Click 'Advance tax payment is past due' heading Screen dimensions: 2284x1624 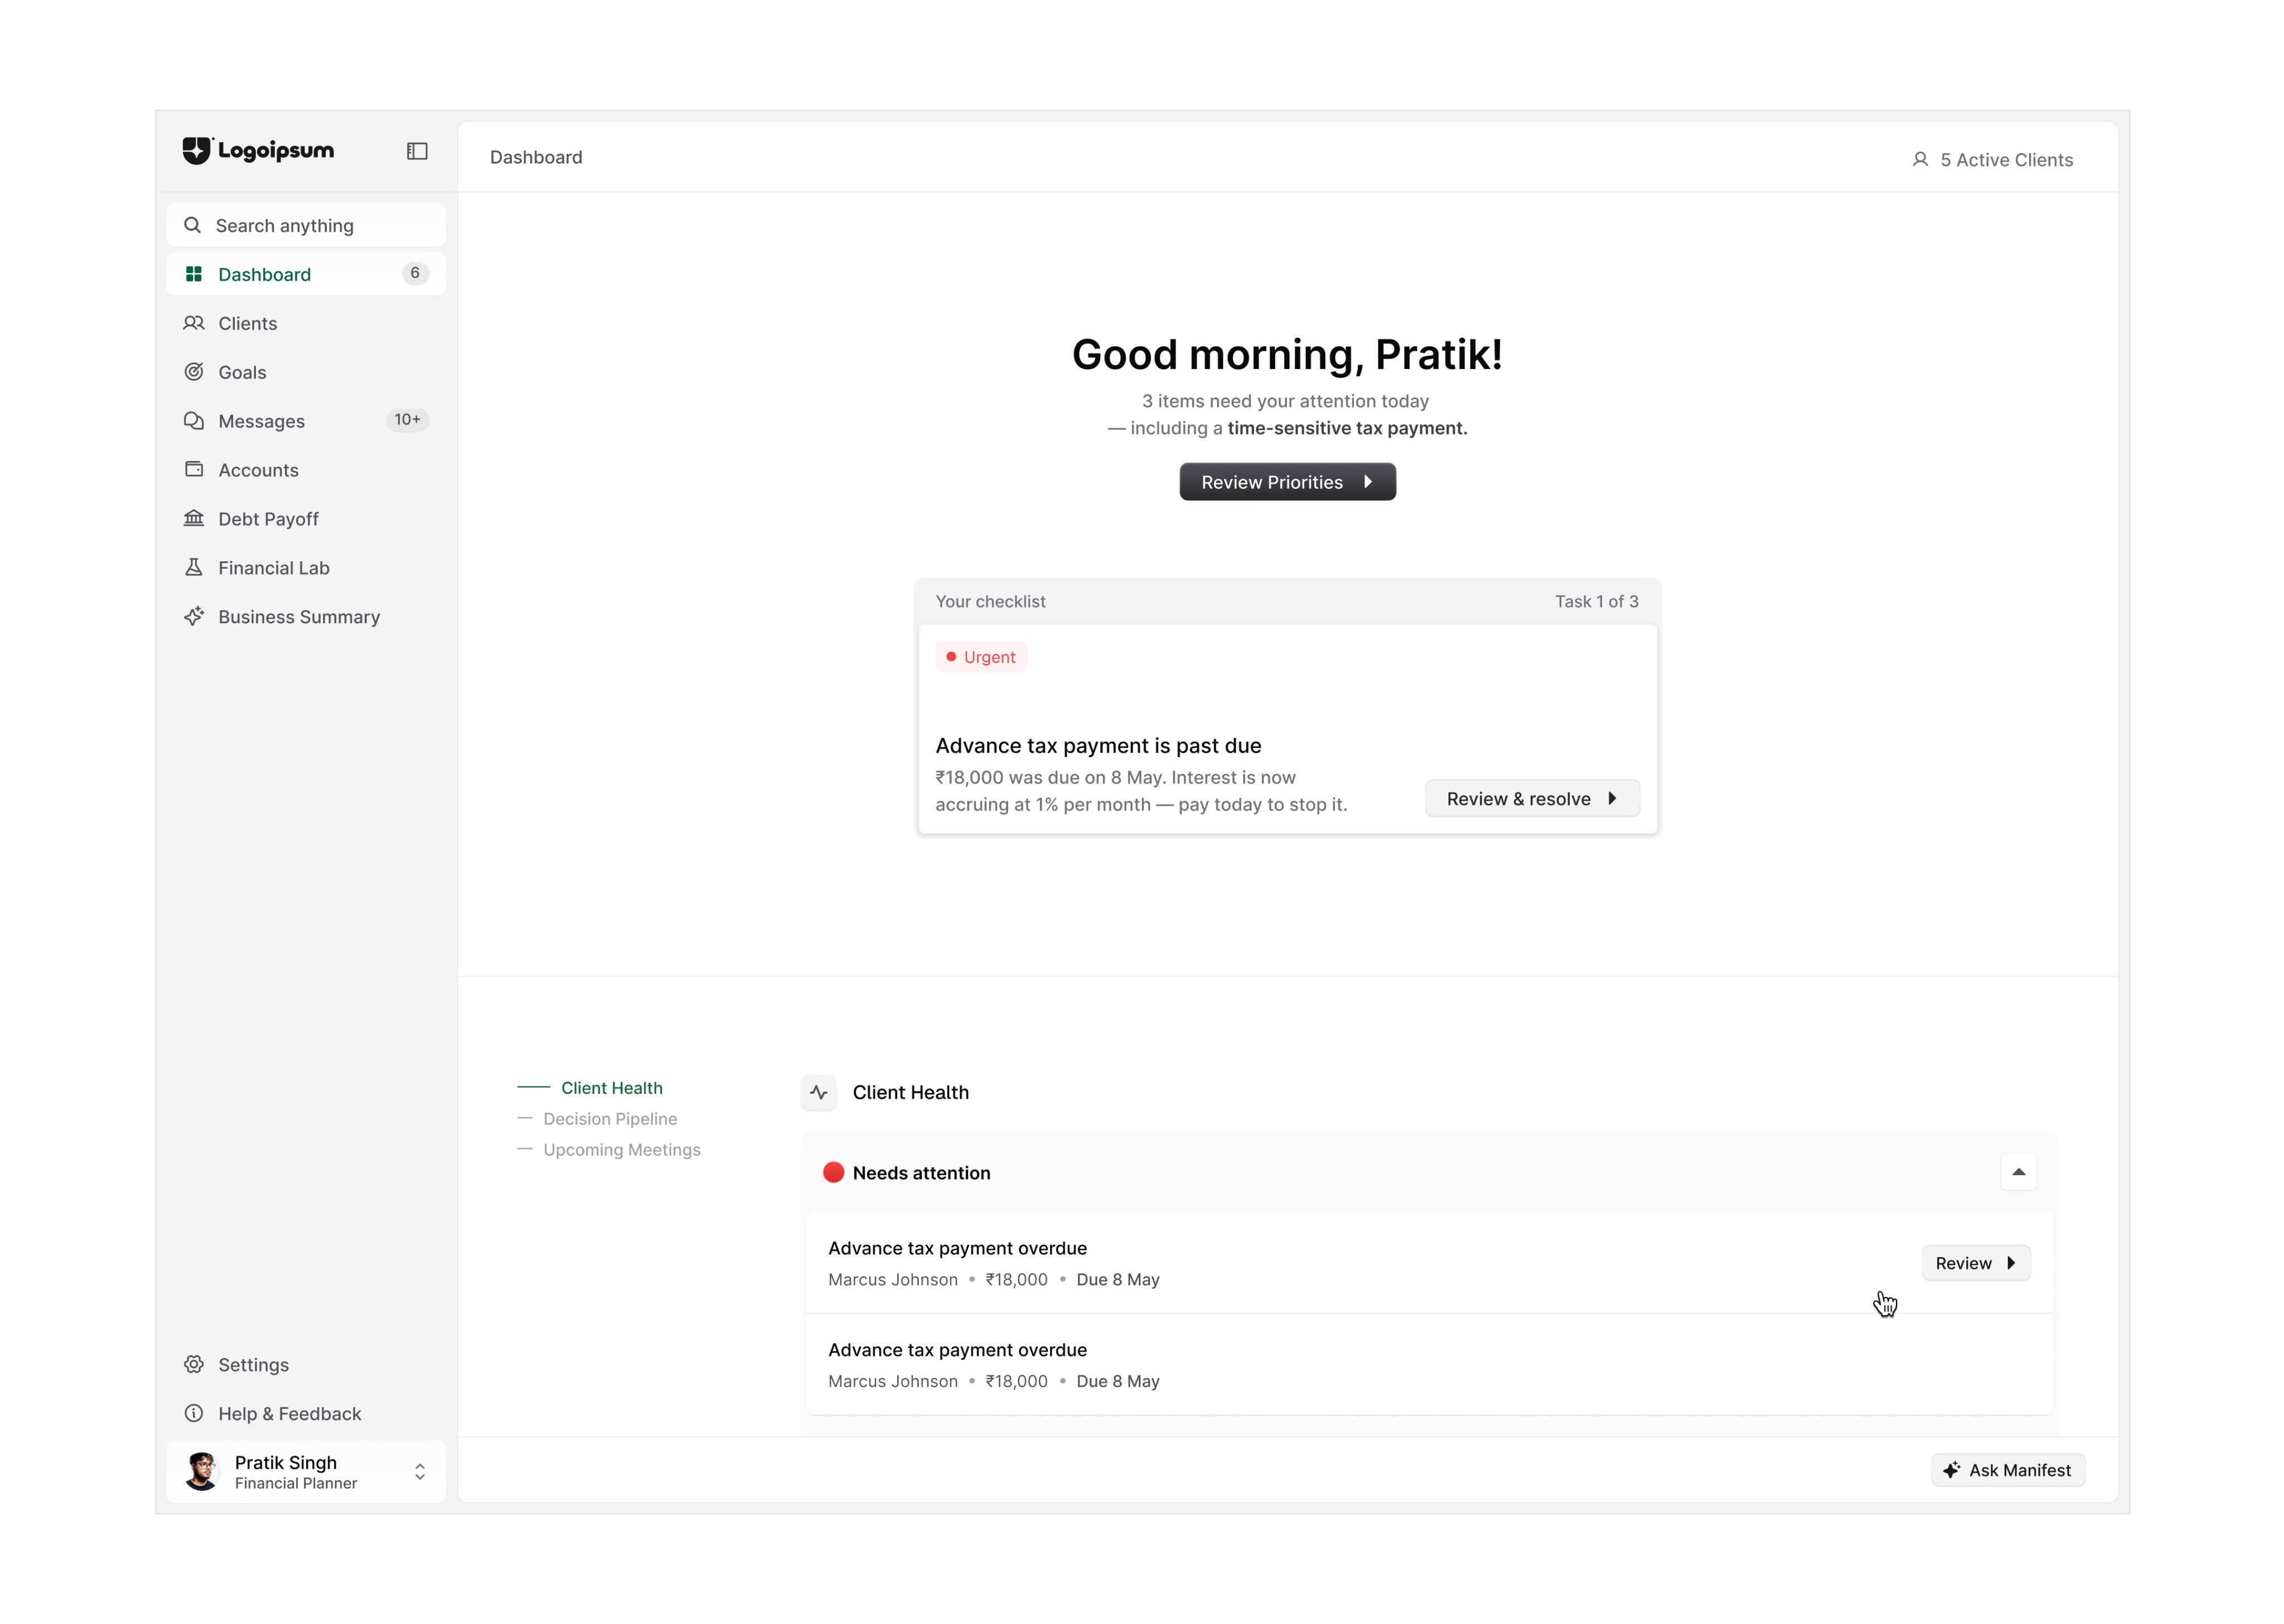[x=1098, y=746]
